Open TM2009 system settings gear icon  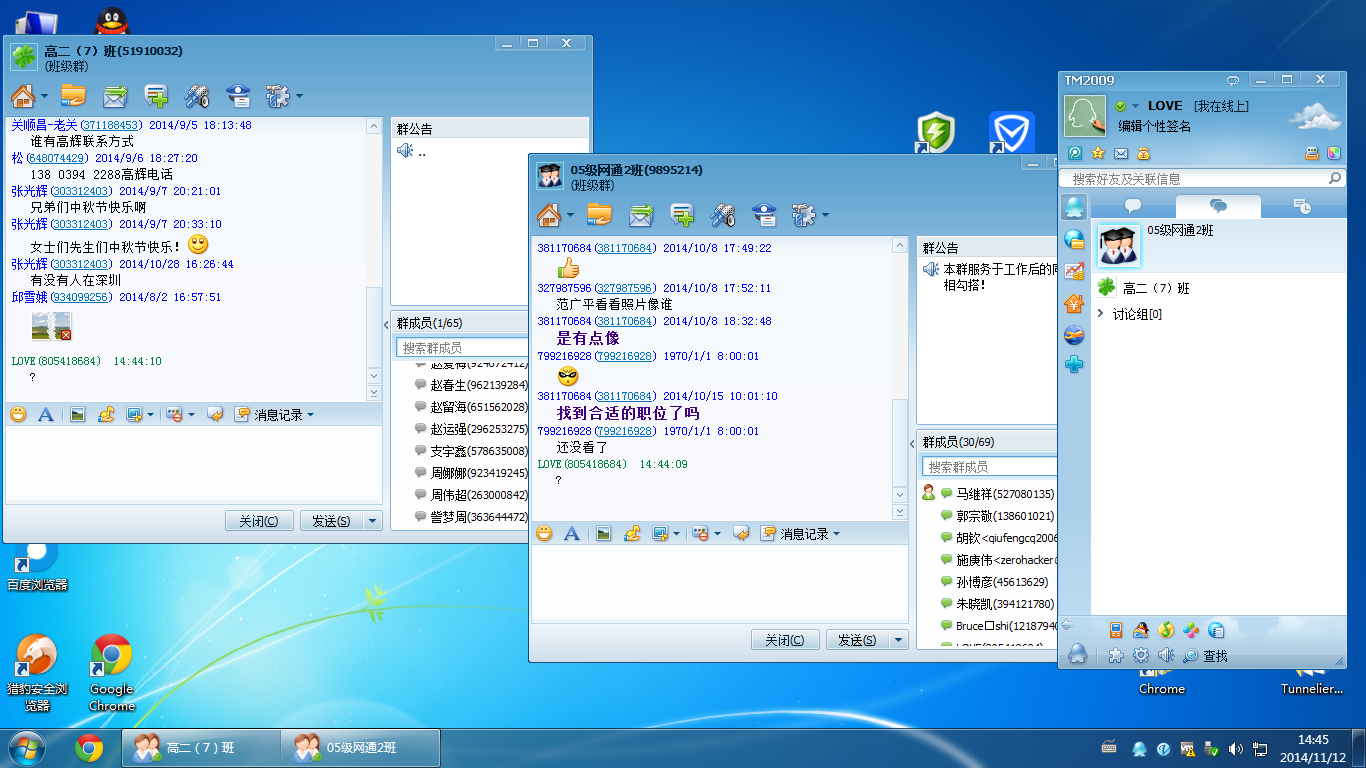click(x=1140, y=656)
